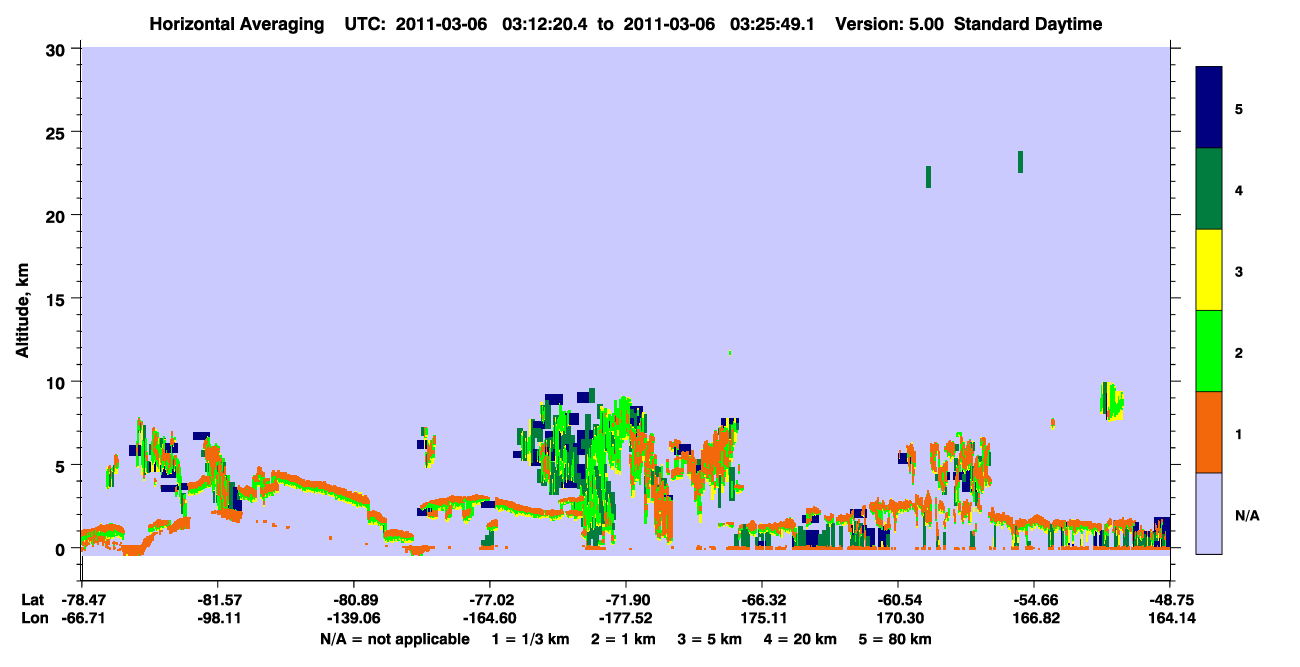
Task: Click legend text '1 = 1/3 km'
Action: [x=530, y=639]
